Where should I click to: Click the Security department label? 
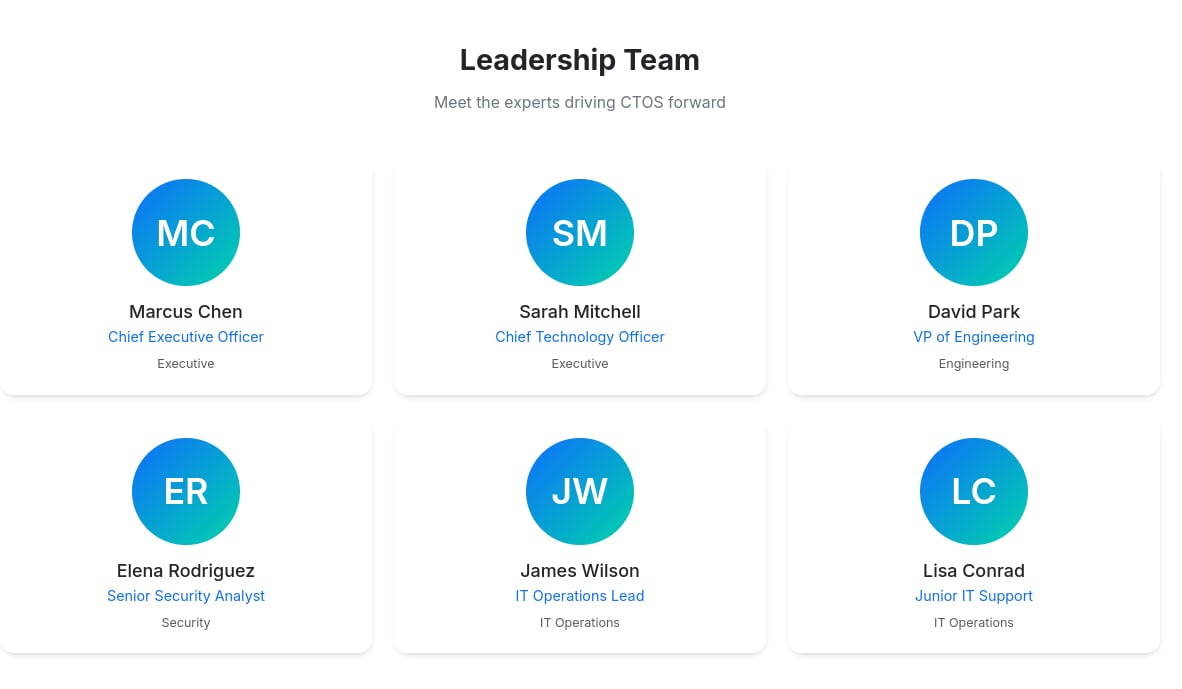(x=185, y=623)
